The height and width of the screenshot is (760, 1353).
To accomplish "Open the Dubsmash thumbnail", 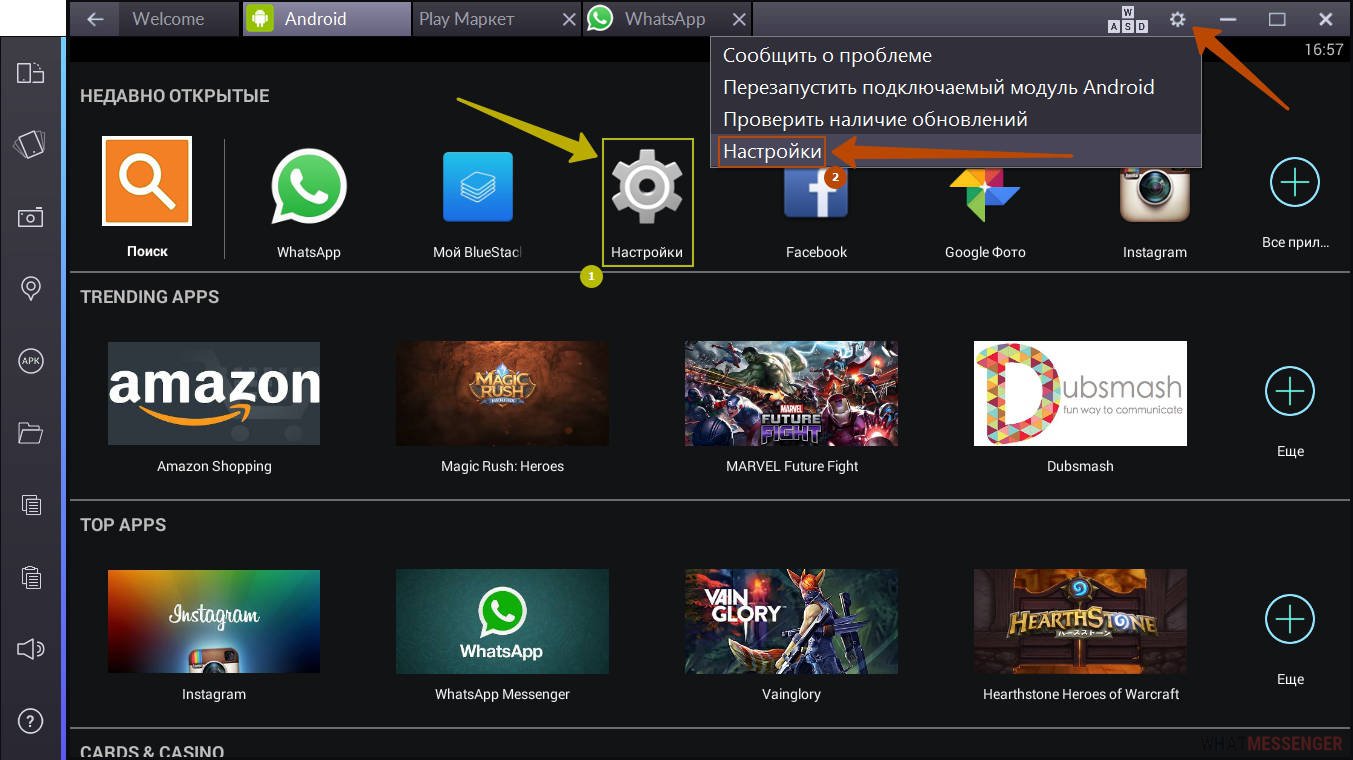I will point(1080,393).
